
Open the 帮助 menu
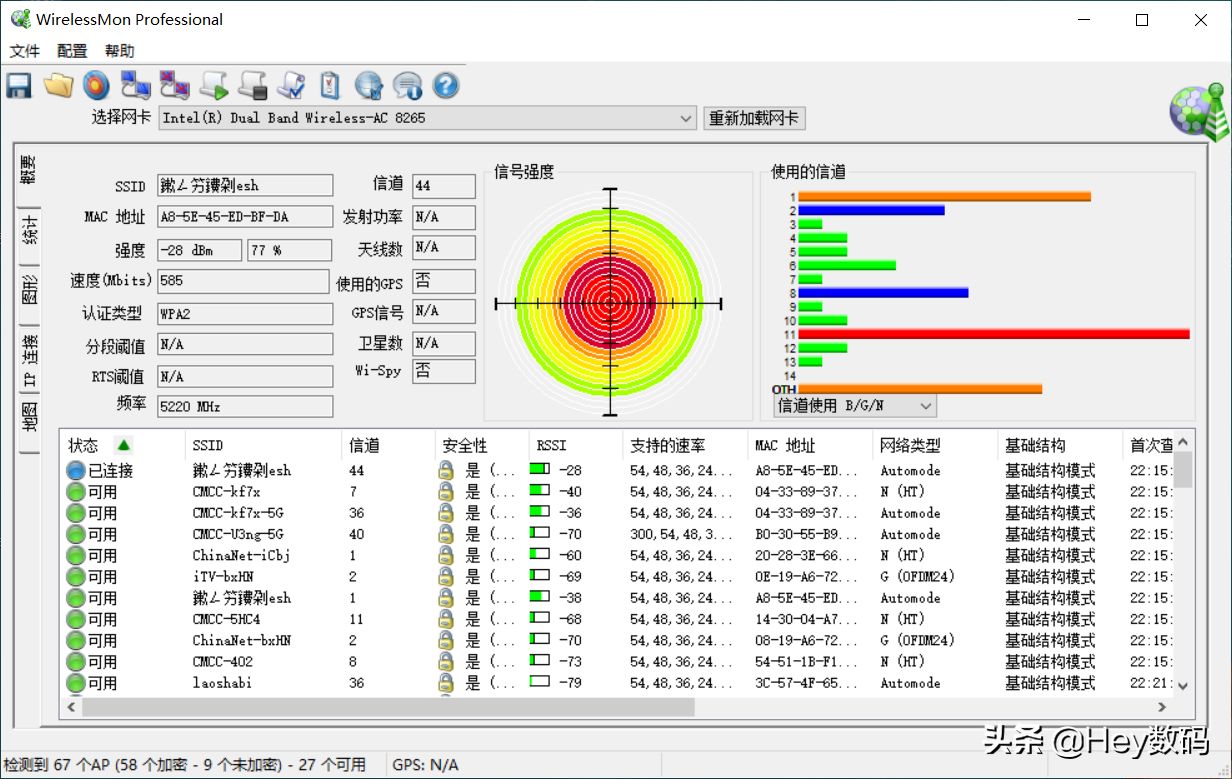[x=119, y=51]
